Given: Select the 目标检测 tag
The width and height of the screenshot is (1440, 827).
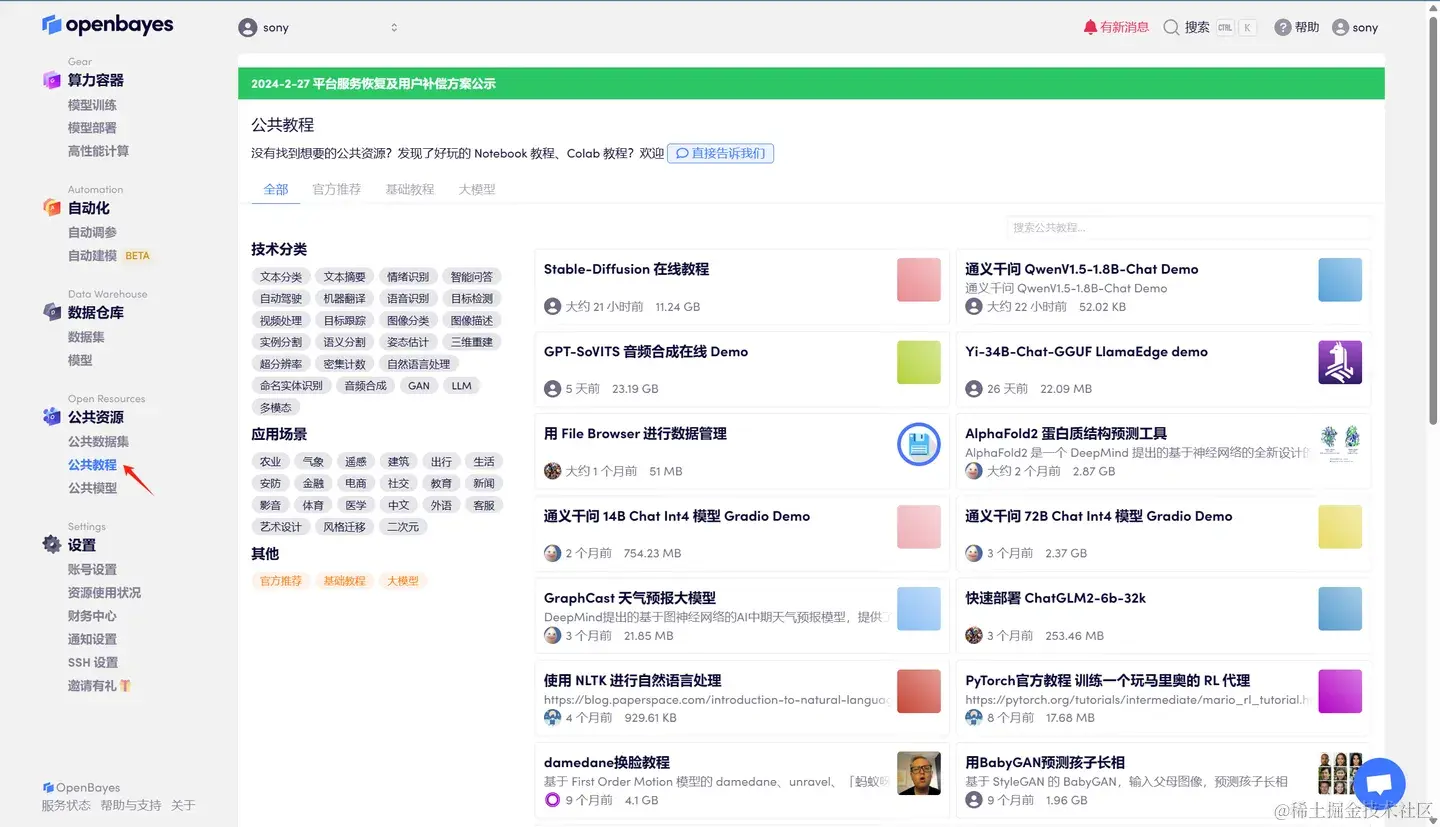Looking at the screenshot, I should pos(471,298).
